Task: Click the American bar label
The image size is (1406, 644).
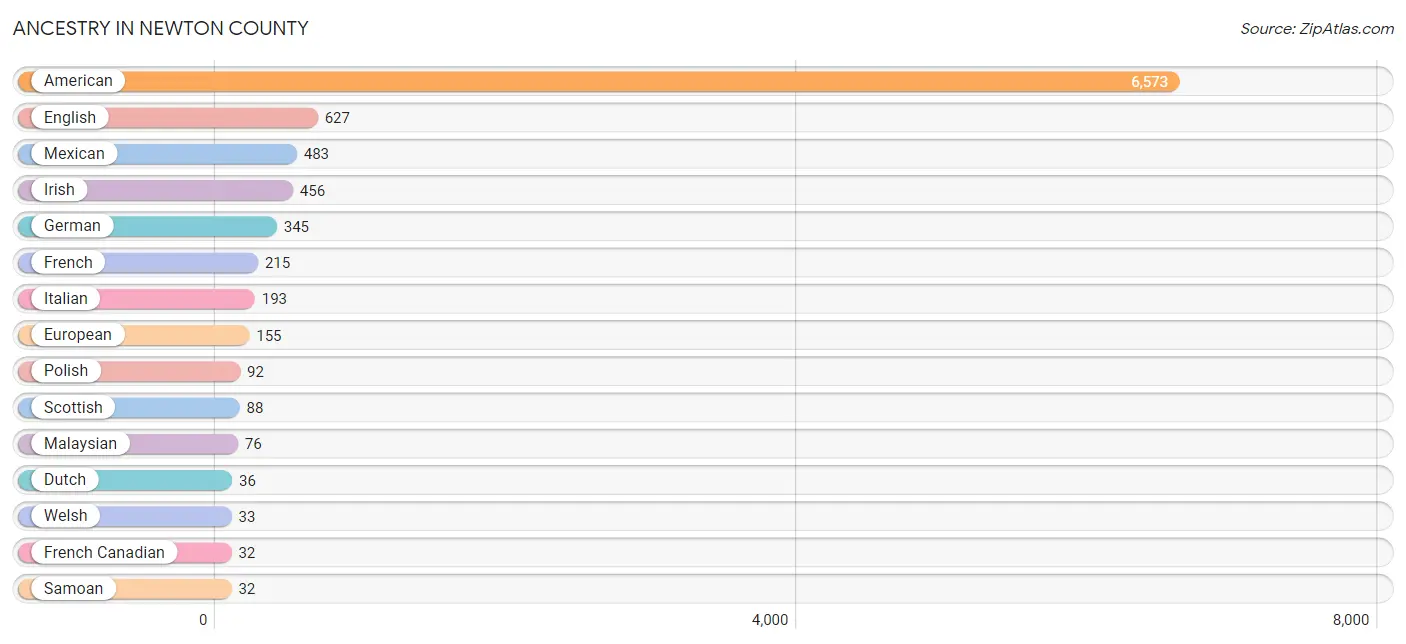Action: pos(78,81)
